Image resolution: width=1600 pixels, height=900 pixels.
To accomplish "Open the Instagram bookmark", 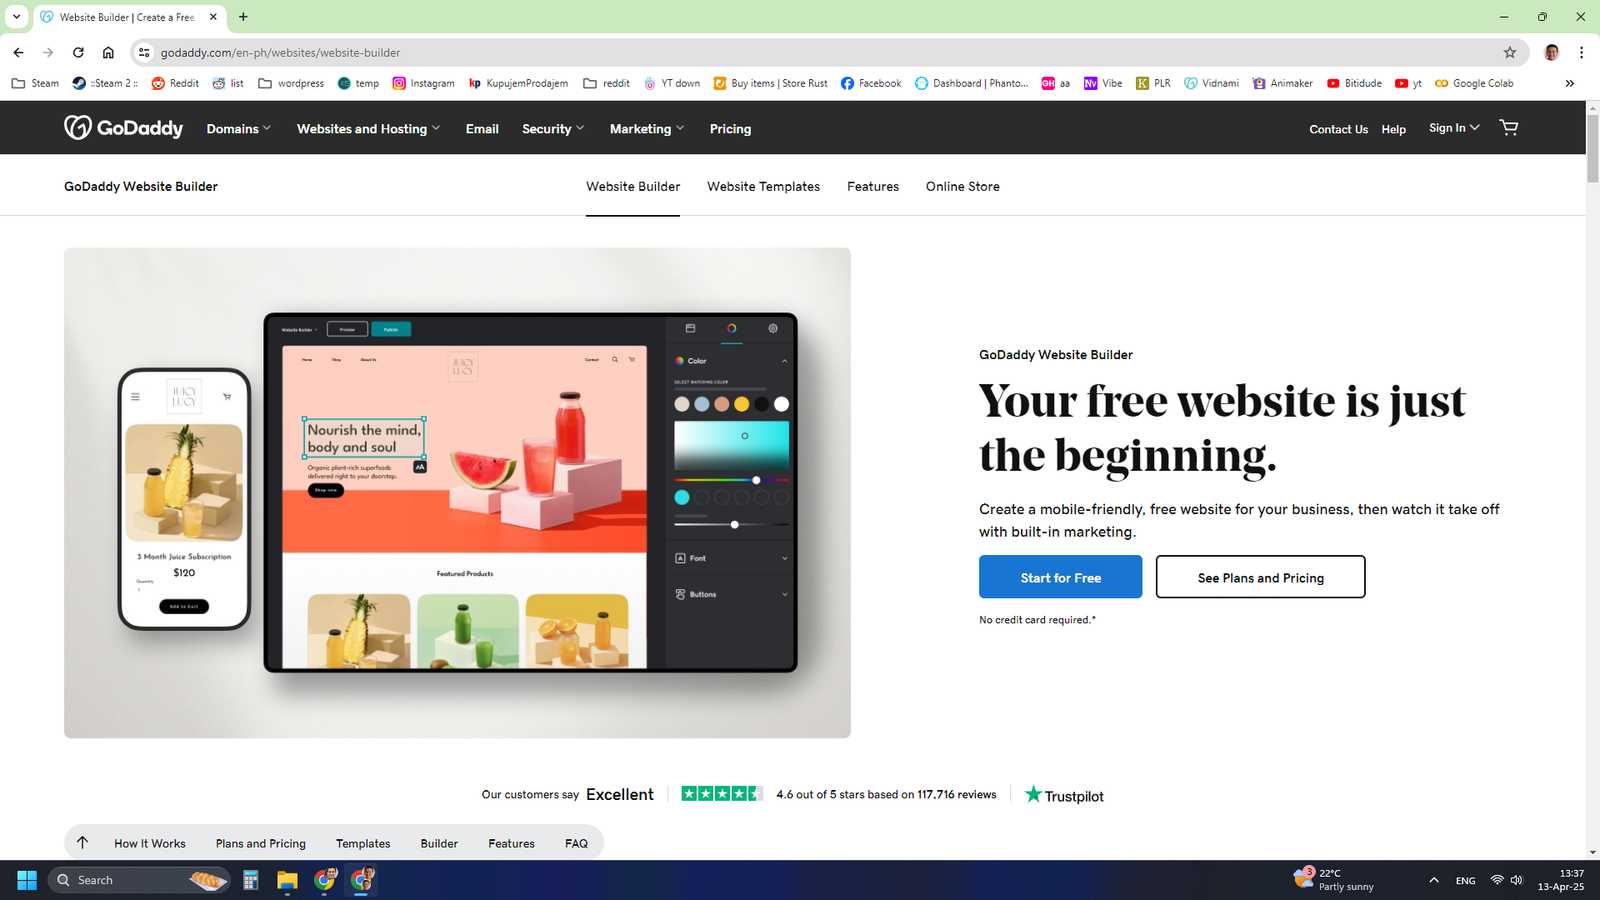I will [x=423, y=83].
